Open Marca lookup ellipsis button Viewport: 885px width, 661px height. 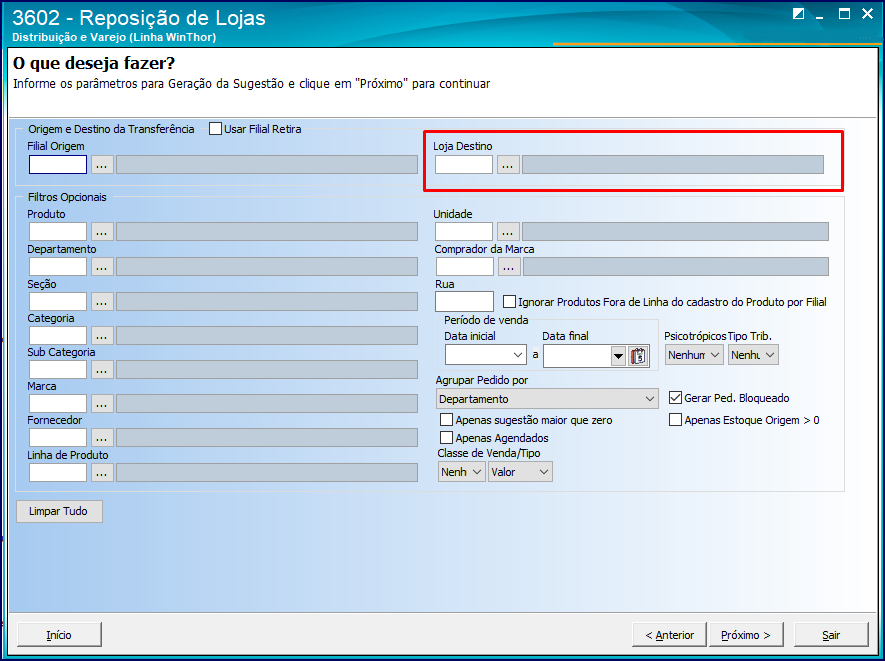point(102,404)
